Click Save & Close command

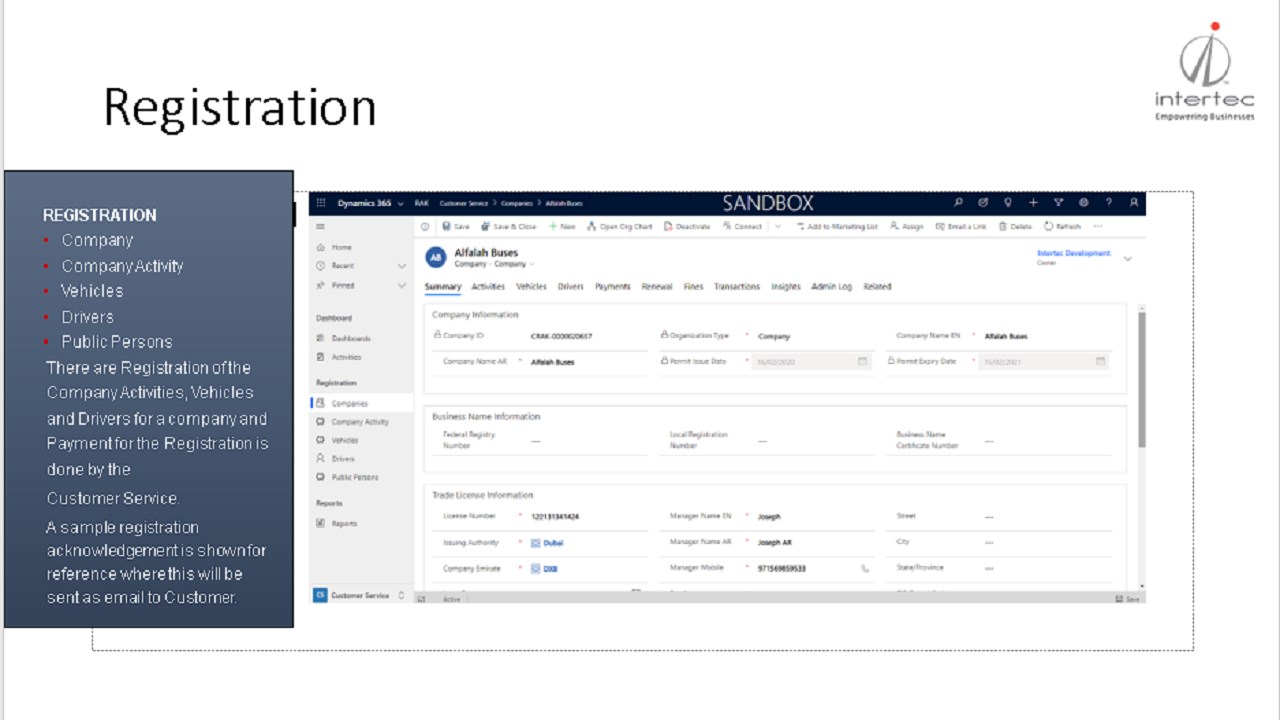click(509, 227)
